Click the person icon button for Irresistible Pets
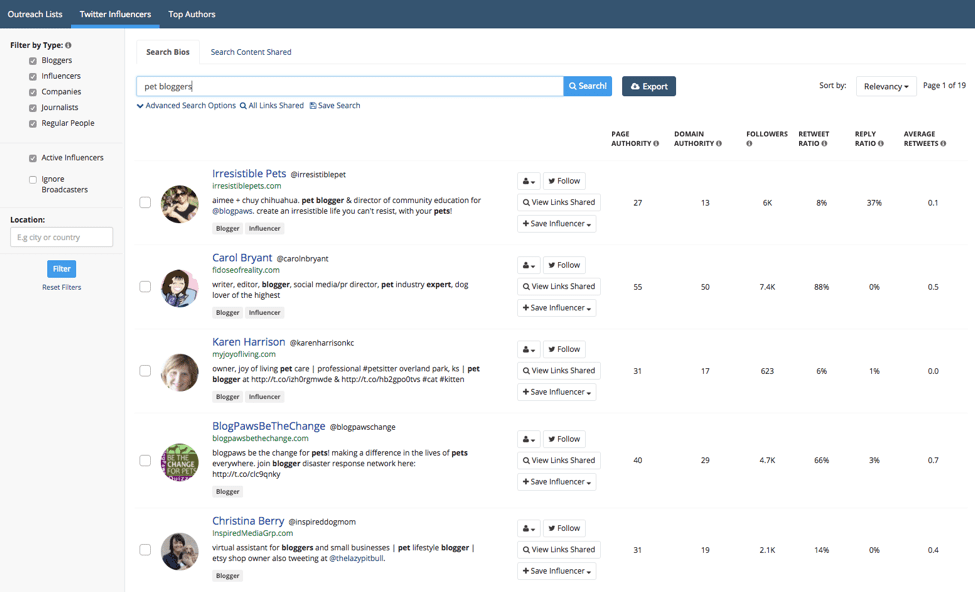This screenshot has width=975, height=592. point(528,181)
